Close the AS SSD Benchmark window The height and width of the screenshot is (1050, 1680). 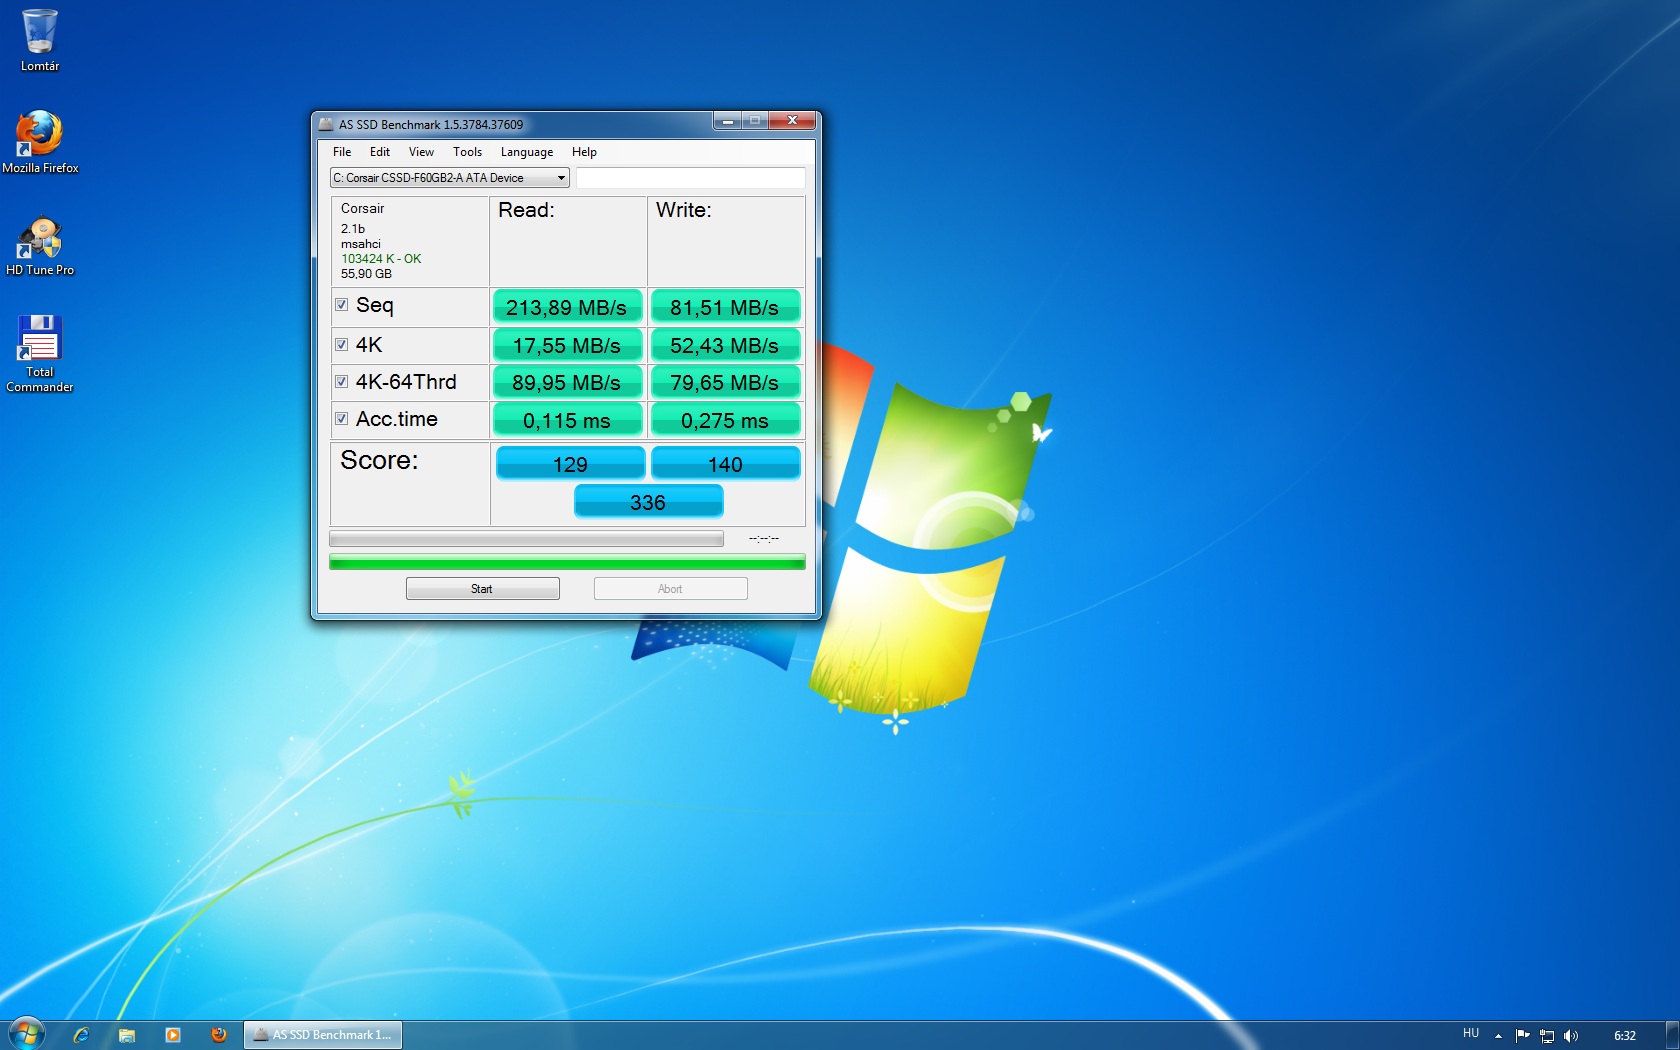point(792,121)
